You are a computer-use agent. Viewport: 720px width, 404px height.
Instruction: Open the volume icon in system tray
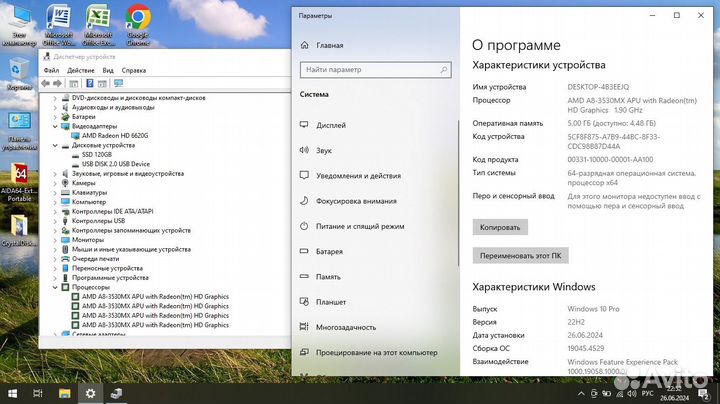[632, 393]
